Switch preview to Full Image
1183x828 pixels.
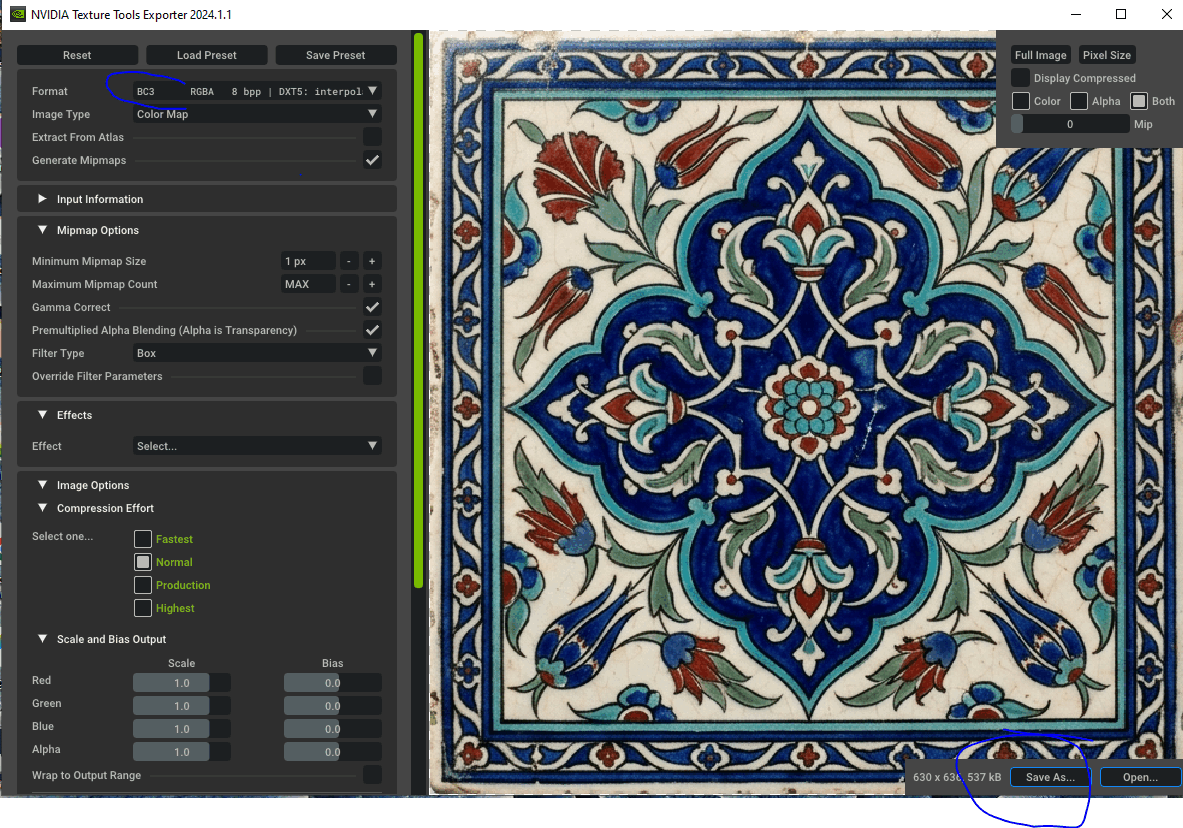point(1040,55)
